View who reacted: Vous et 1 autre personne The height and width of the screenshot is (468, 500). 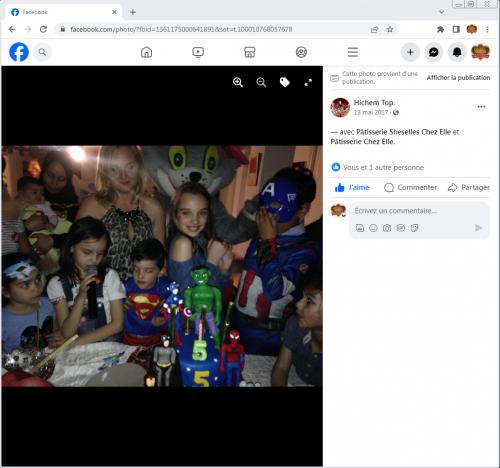(383, 167)
